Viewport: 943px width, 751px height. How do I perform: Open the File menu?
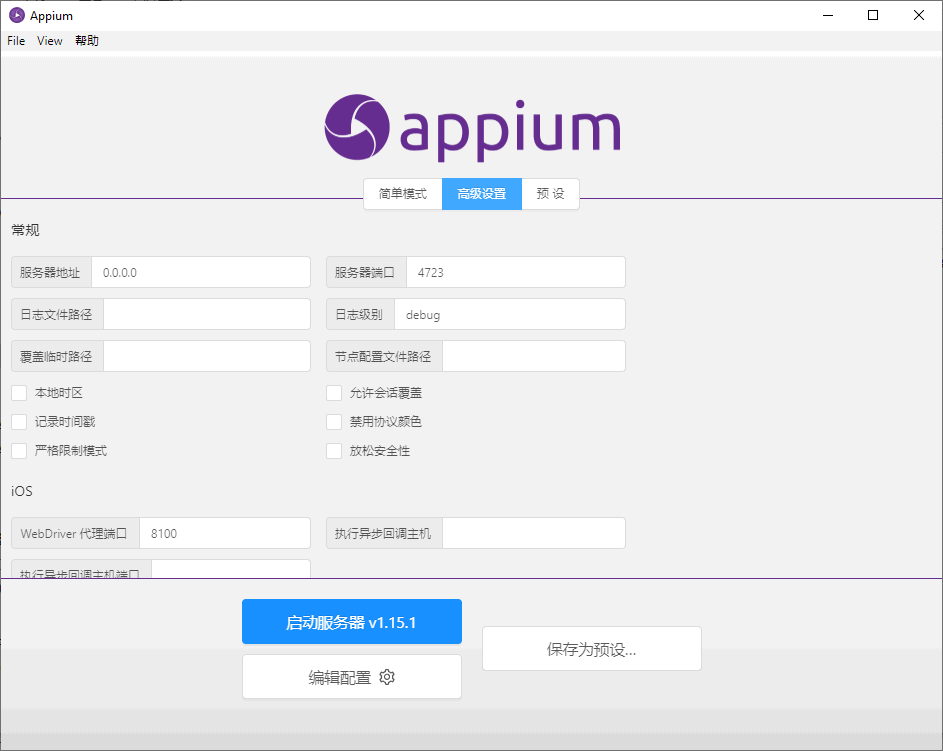pyautogui.click(x=16, y=41)
